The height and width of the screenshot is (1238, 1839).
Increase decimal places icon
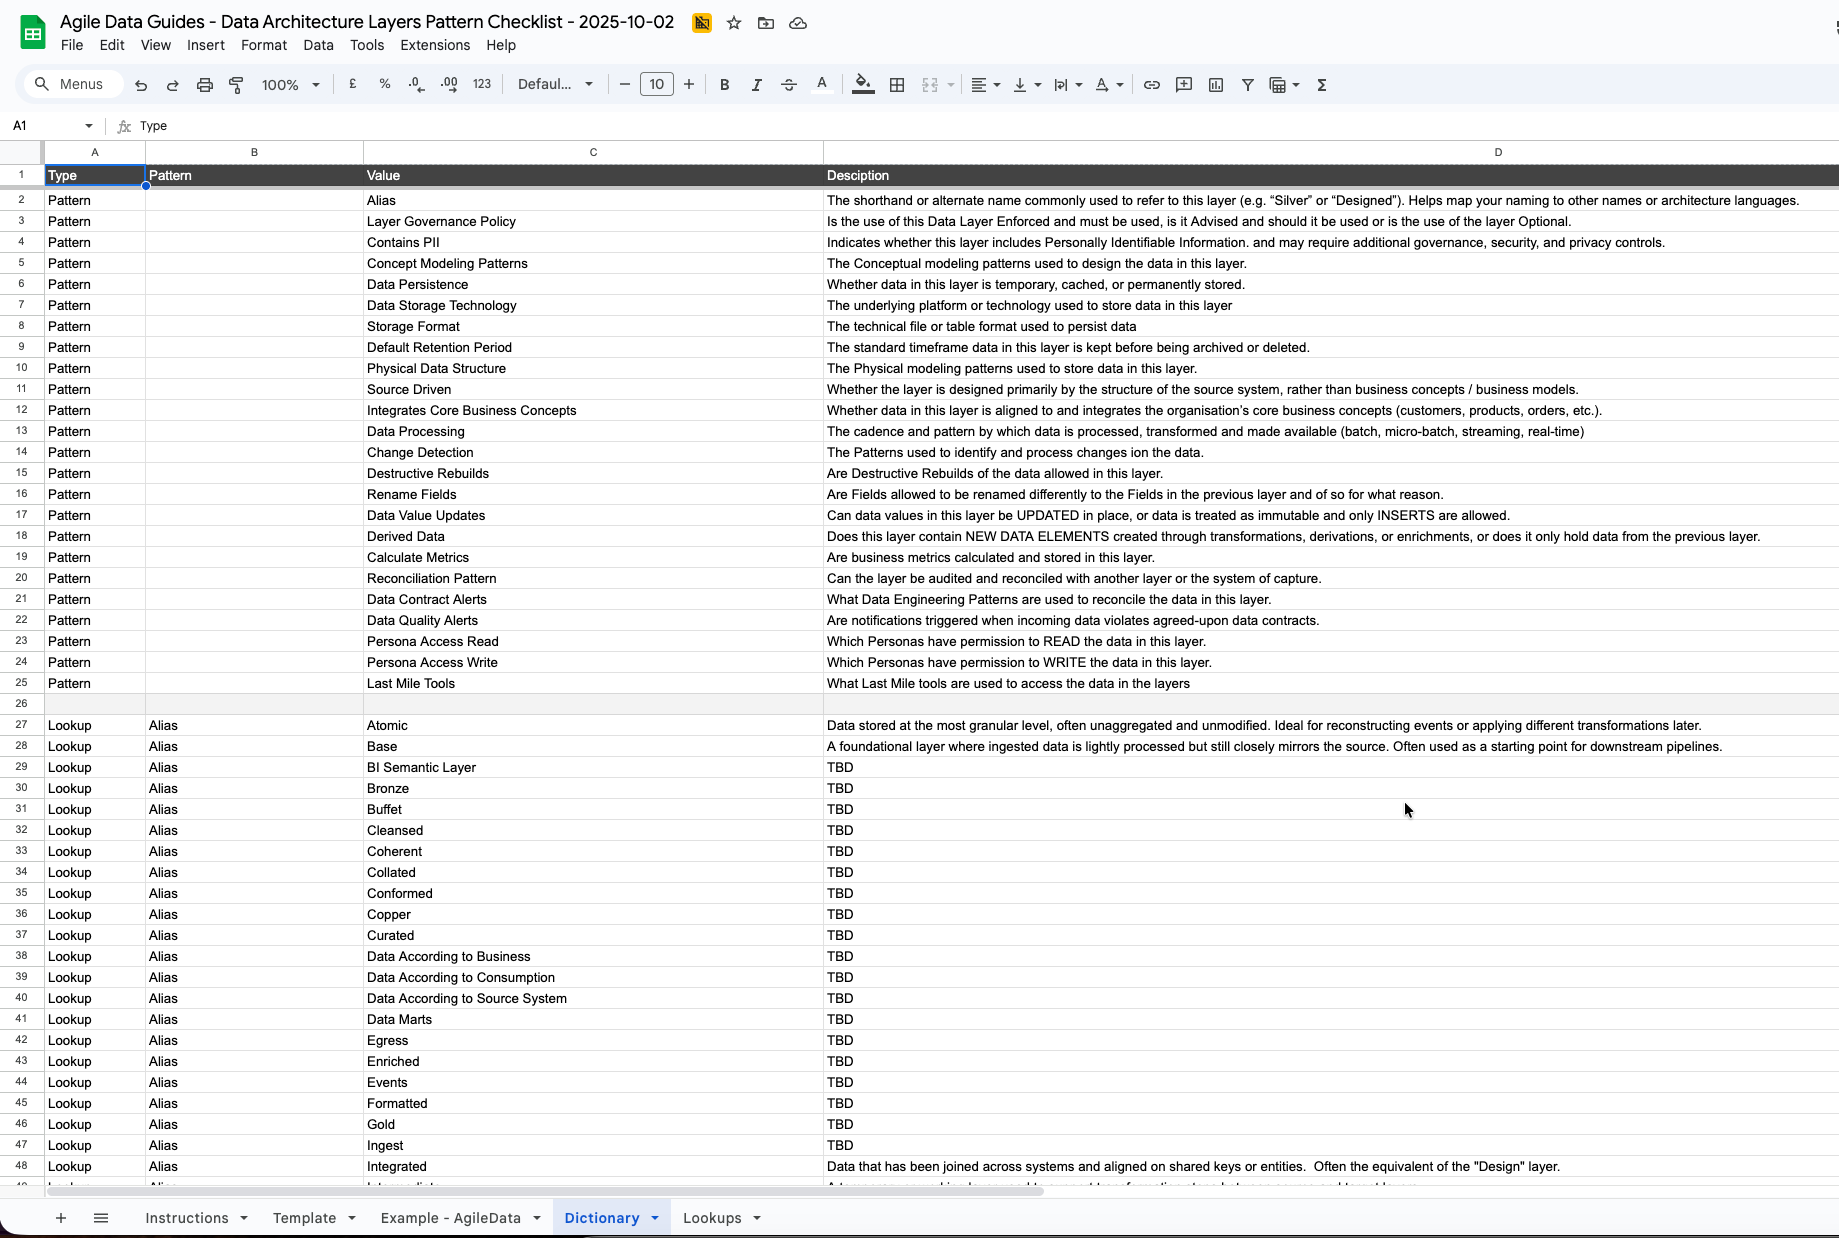pos(449,85)
